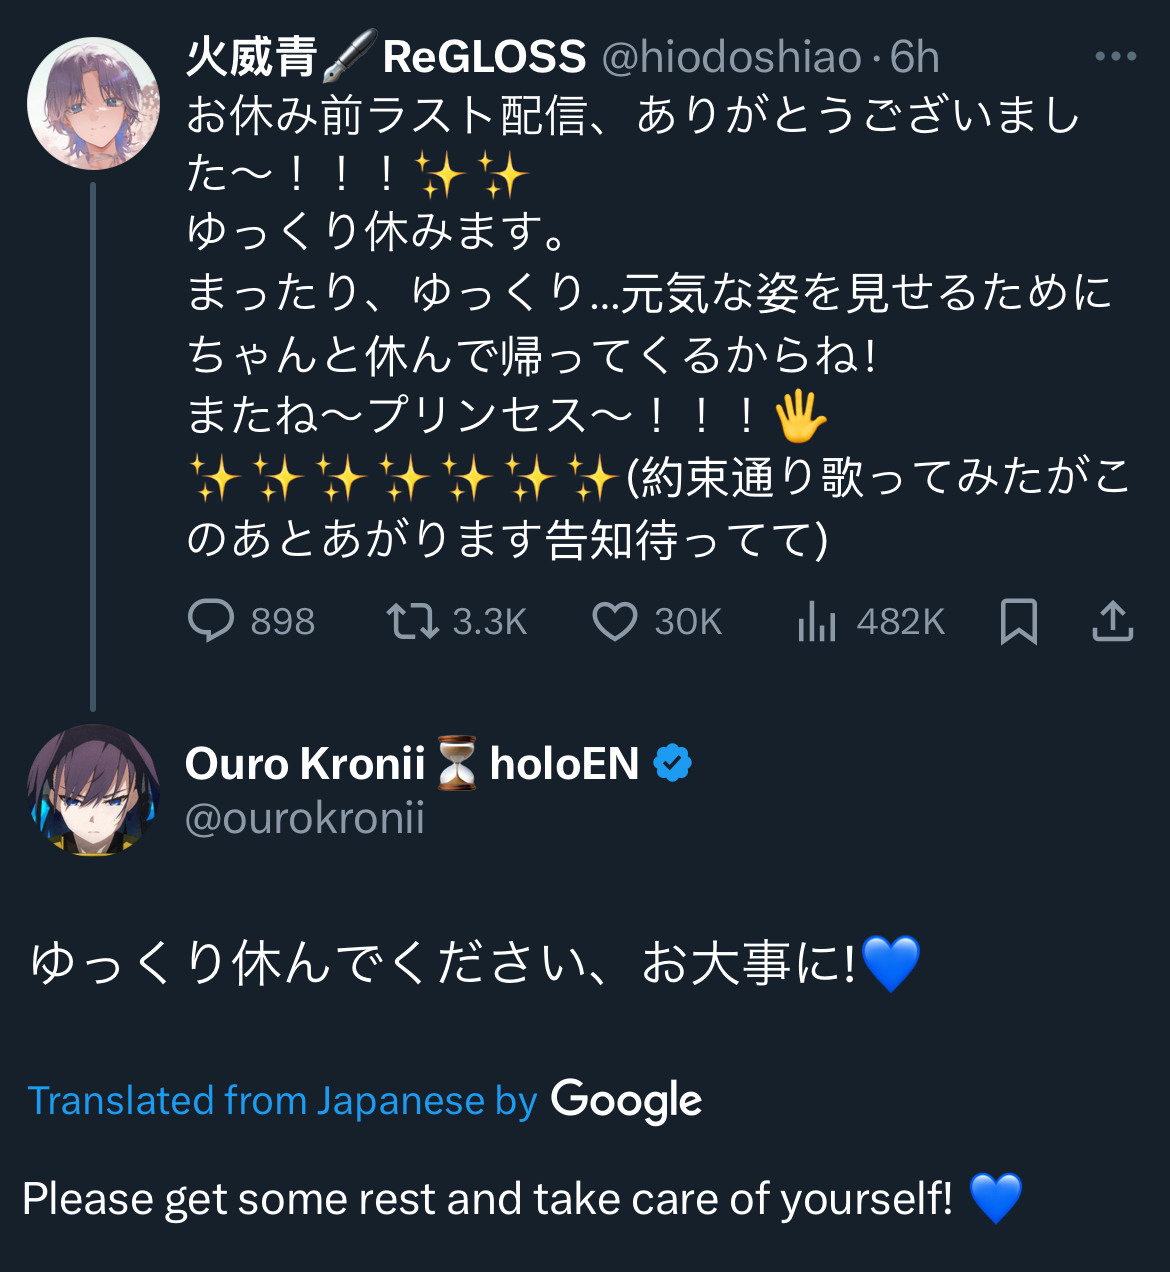Tap Kronii's Japanese reply text

click(x=475, y=963)
